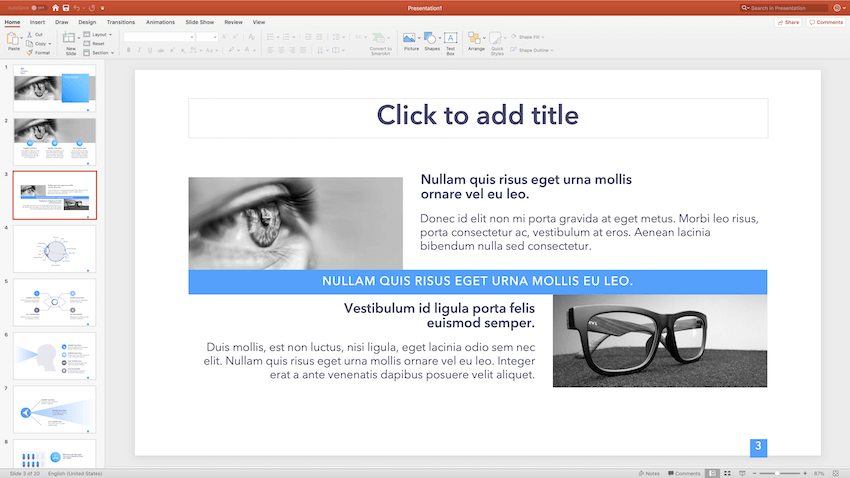Viewport: 850px width, 478px height.
Task: Click the glasses photo on the slide
Action: [x=660, y=341]
